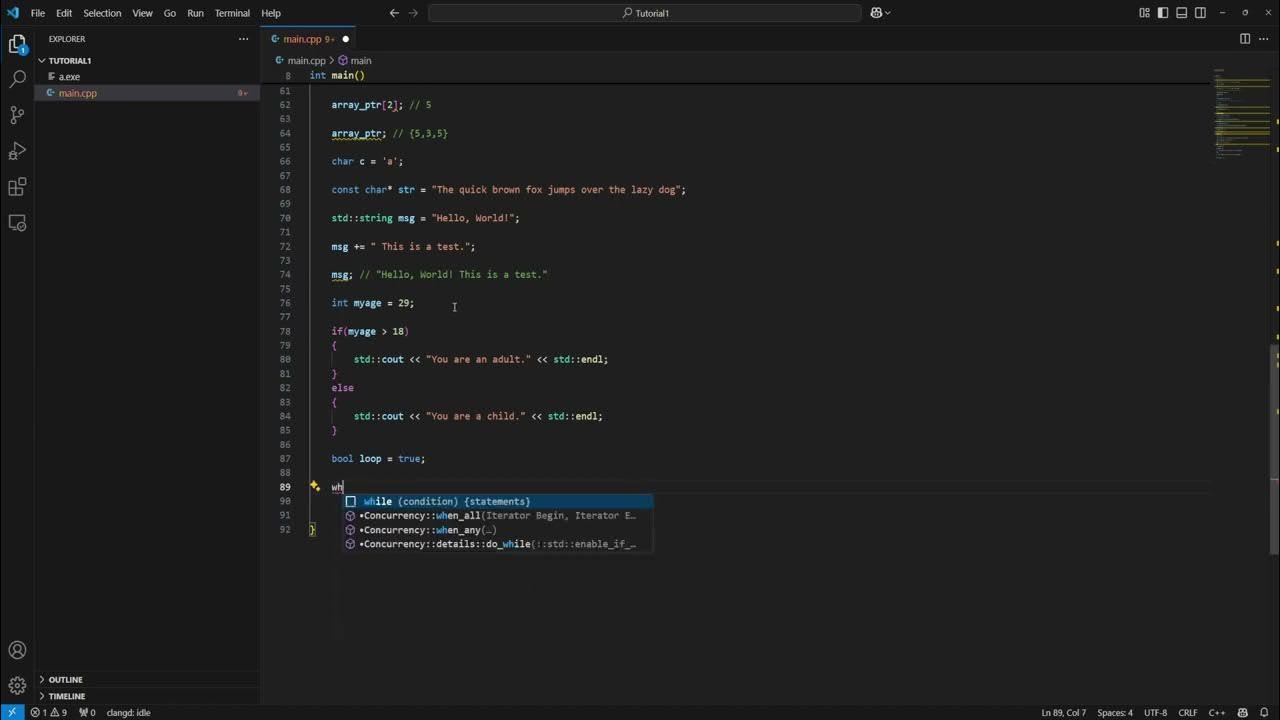Open the Source Control view
1280x720 pixels.
[17, 115]
